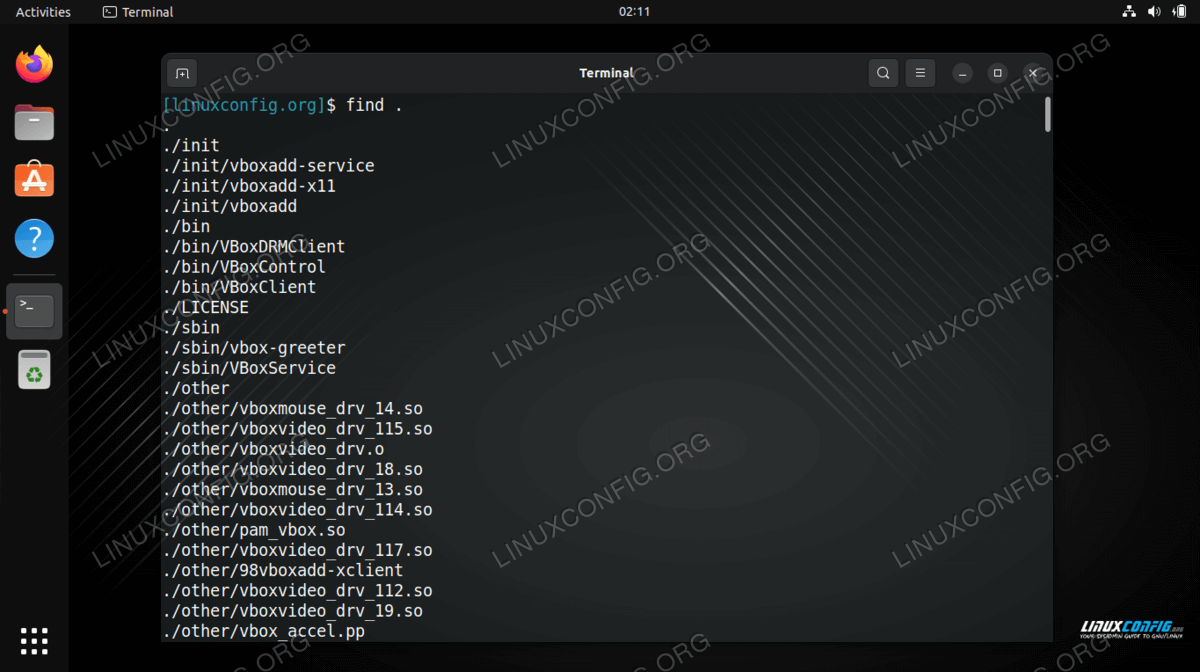Launch Firefox from the dock
1200x672 pixels.
[x=34, y=65]
